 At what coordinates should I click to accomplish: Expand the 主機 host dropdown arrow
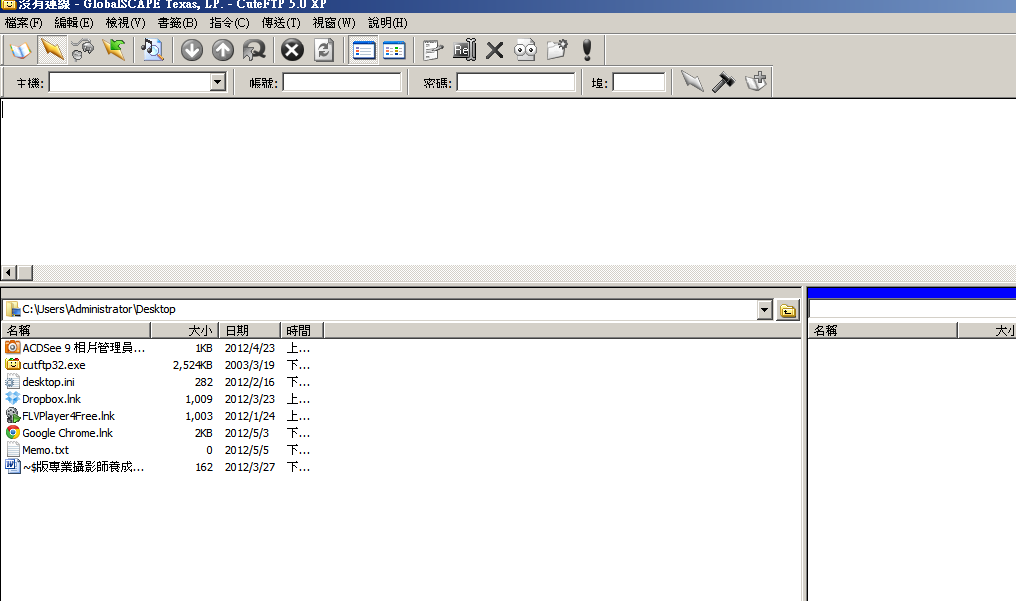click(218, 82)
